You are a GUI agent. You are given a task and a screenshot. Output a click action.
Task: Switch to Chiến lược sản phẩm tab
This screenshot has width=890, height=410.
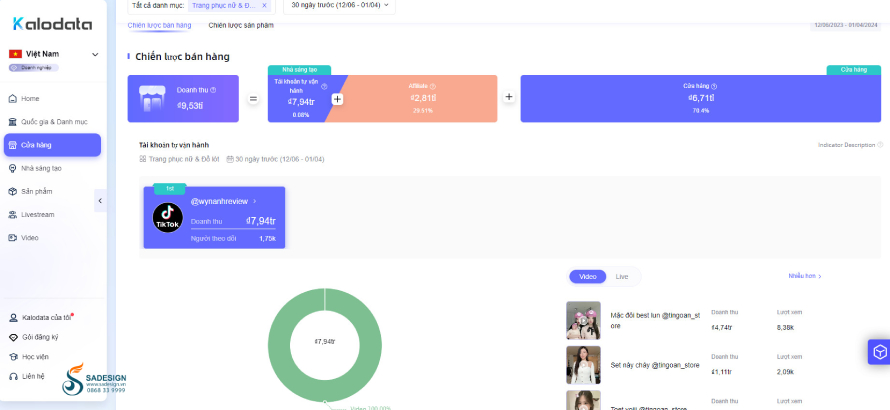(241, 26)
